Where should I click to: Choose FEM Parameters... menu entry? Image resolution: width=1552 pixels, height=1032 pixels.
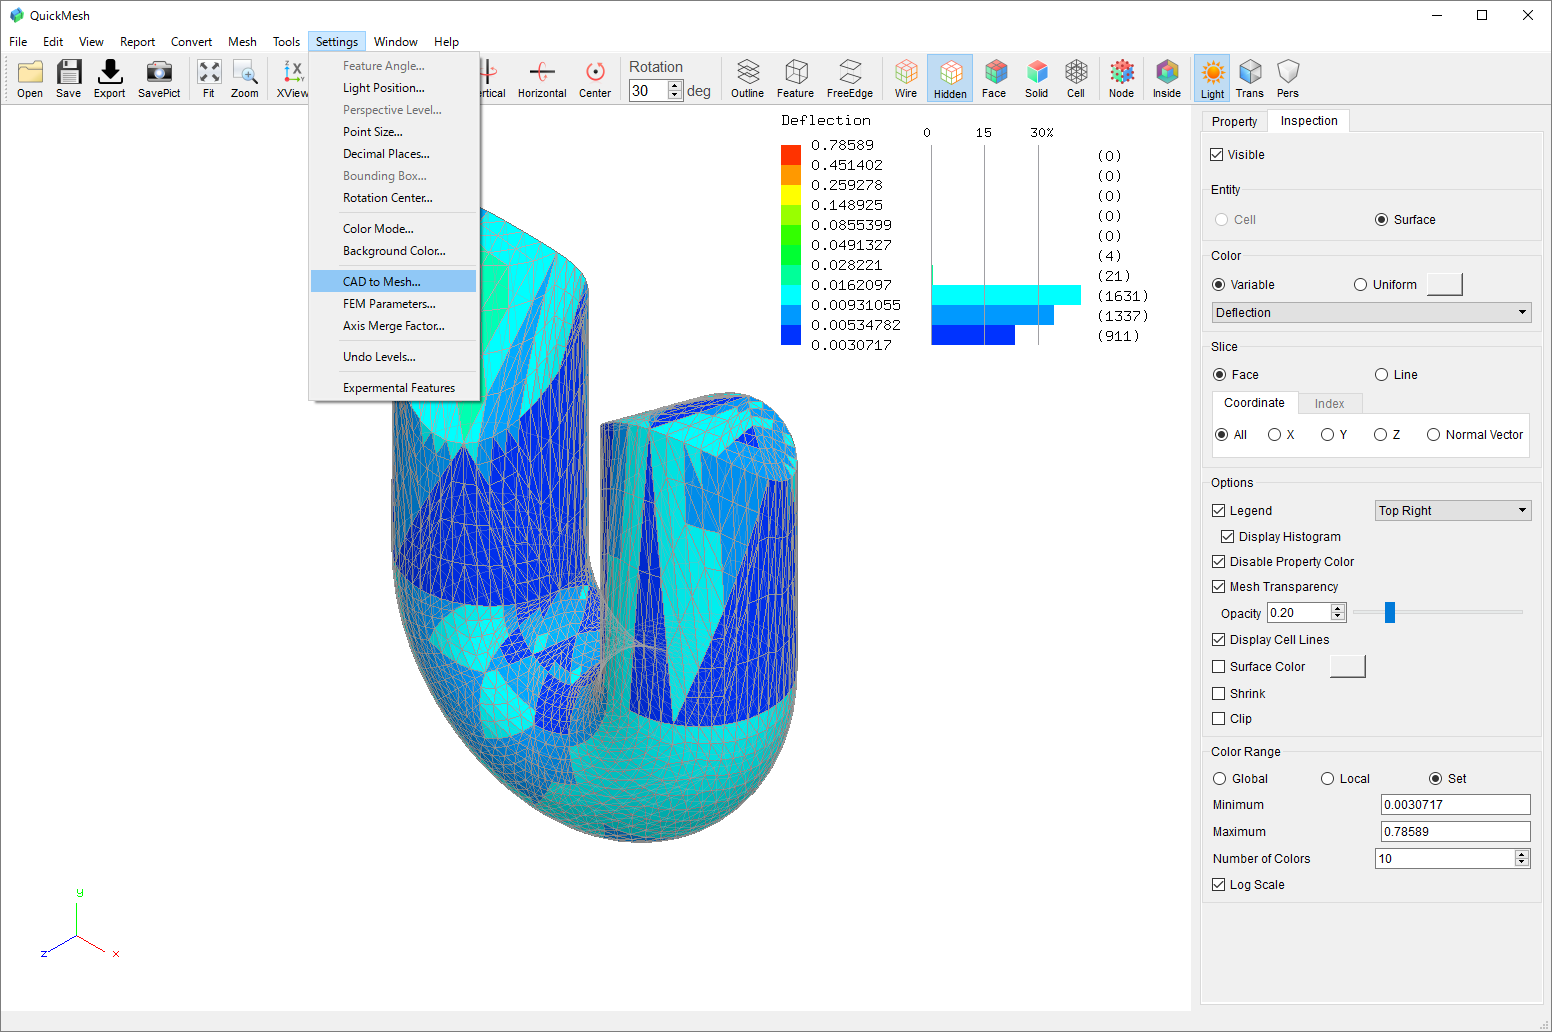[x=393, y=304]
